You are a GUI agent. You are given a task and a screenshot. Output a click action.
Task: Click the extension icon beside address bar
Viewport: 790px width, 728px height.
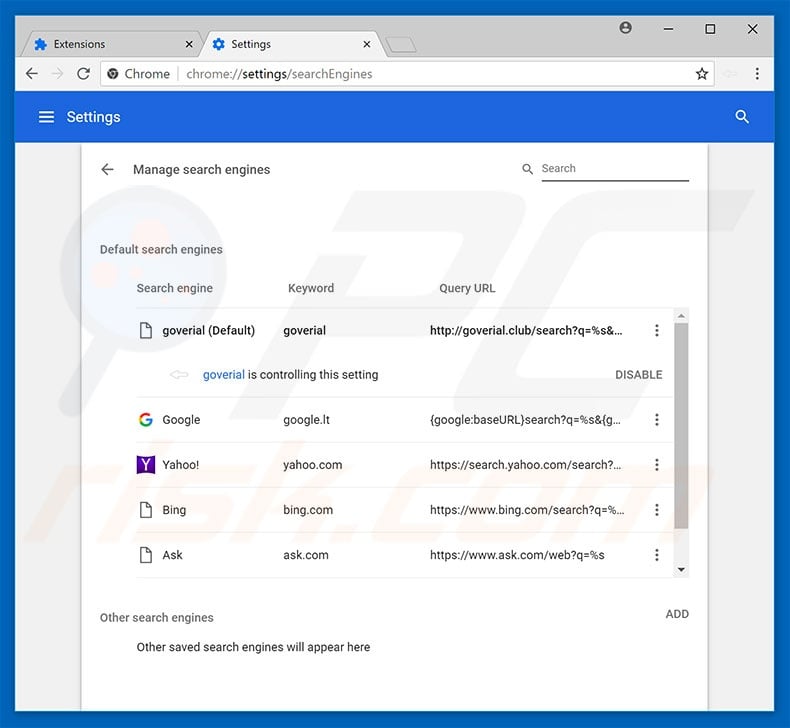click(730, 74)
